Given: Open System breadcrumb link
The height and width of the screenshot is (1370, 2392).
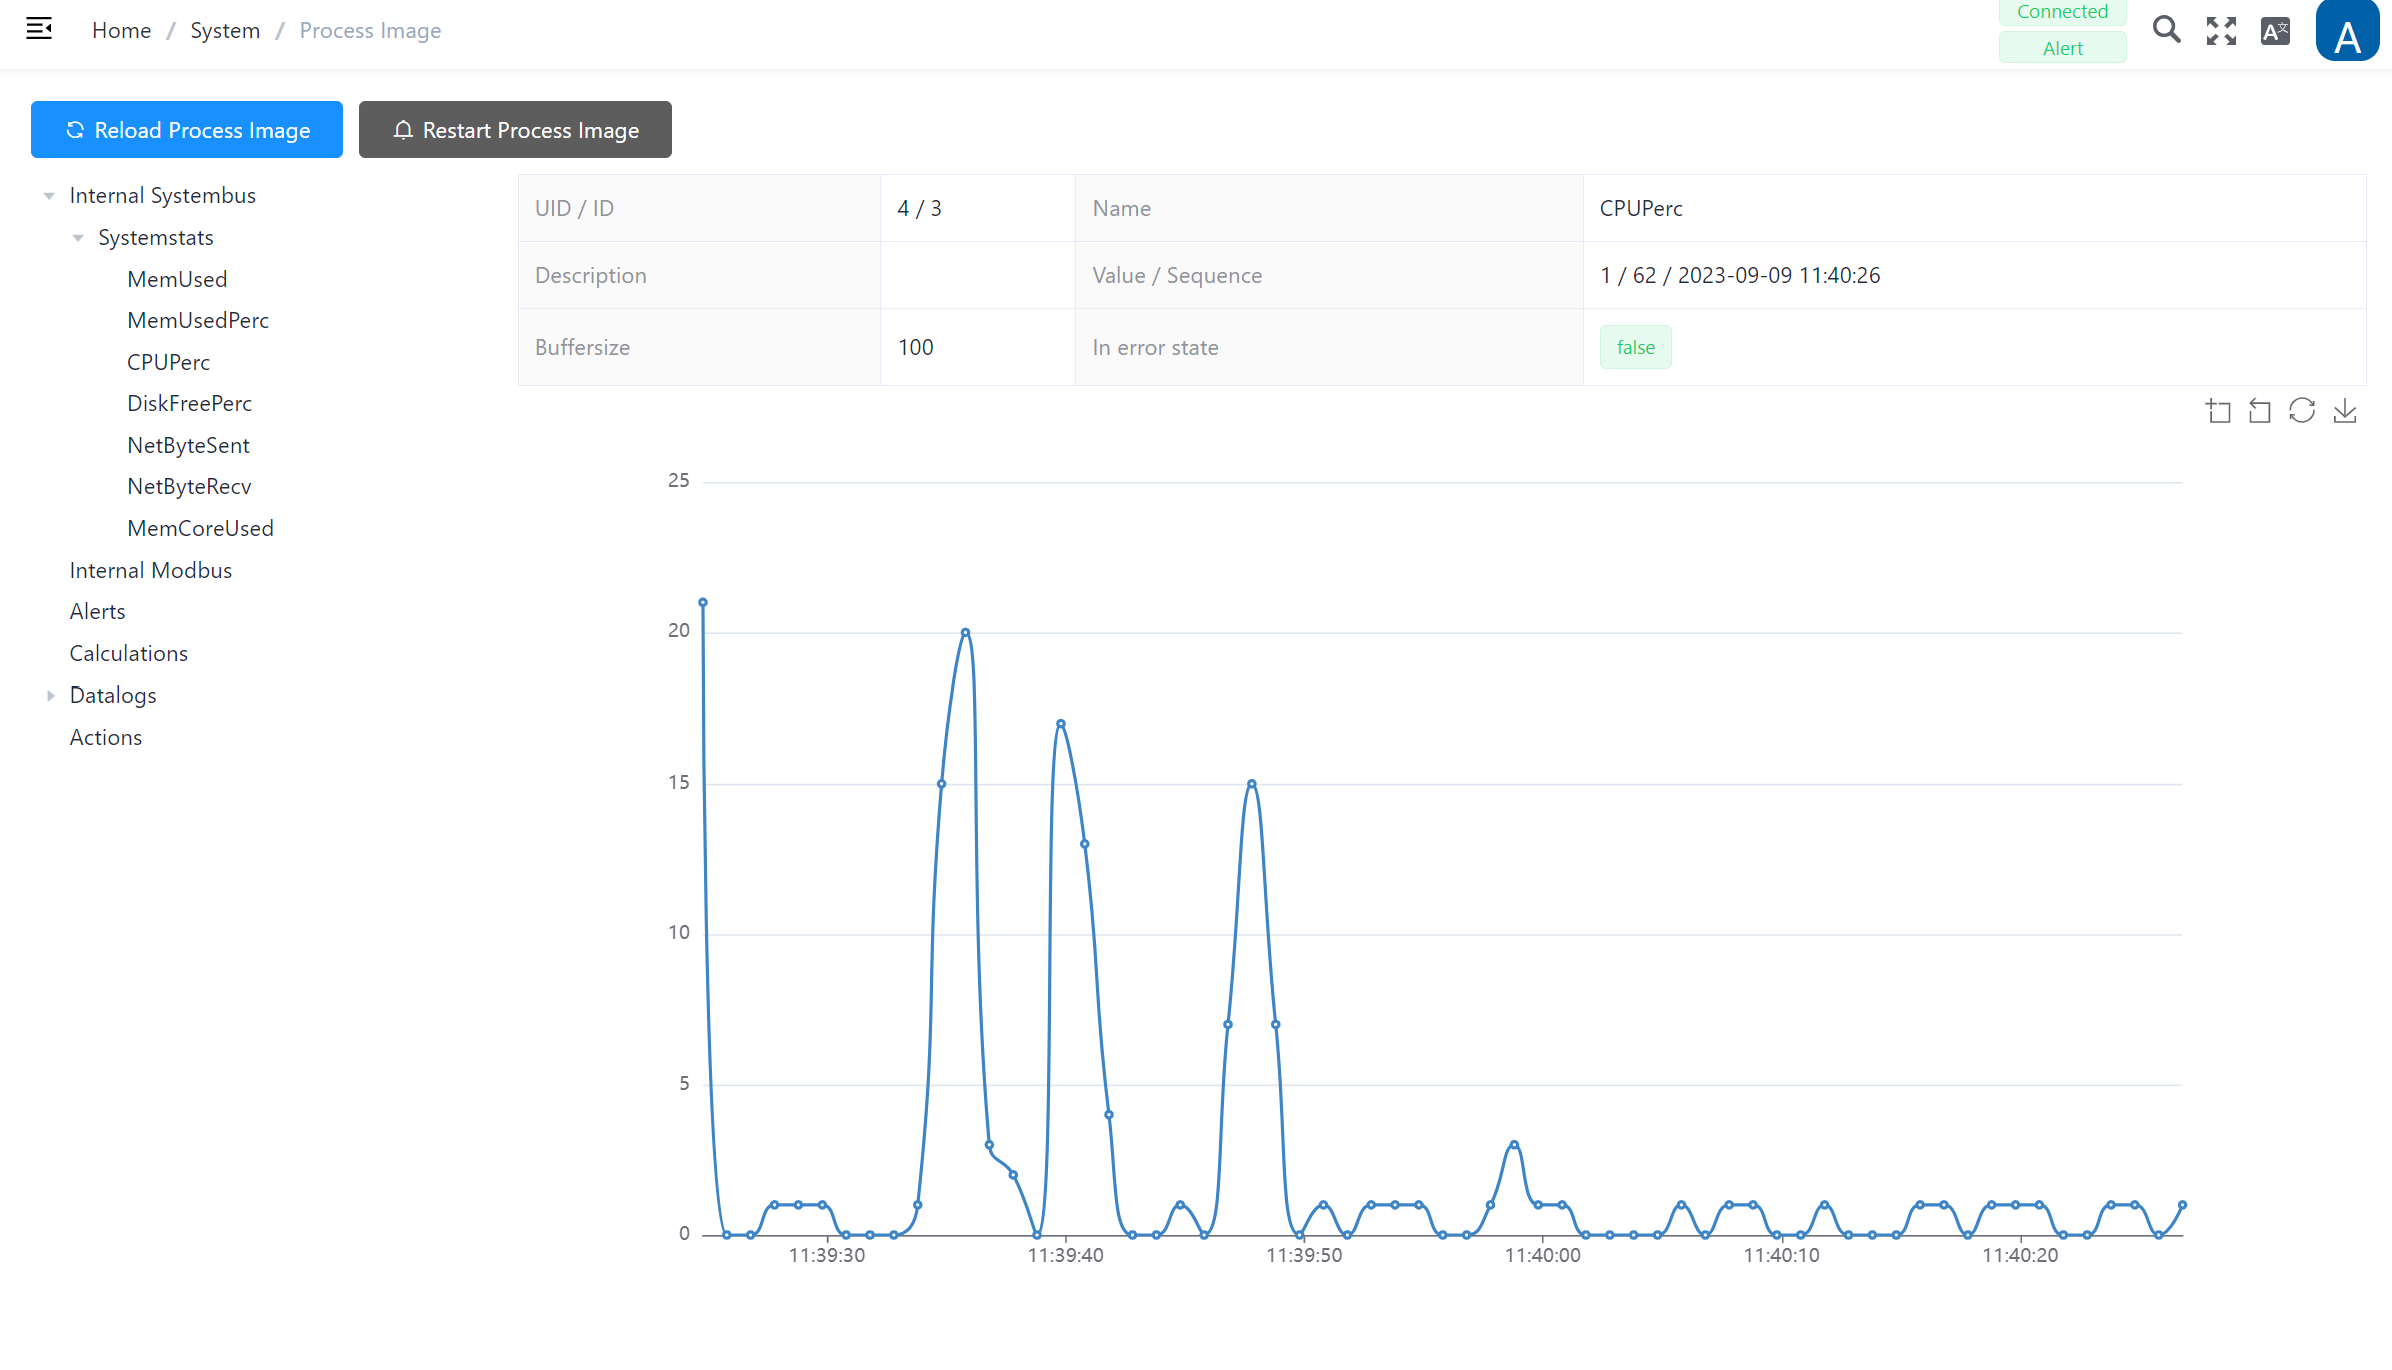Looking at the screenshot, I should 225,31.
